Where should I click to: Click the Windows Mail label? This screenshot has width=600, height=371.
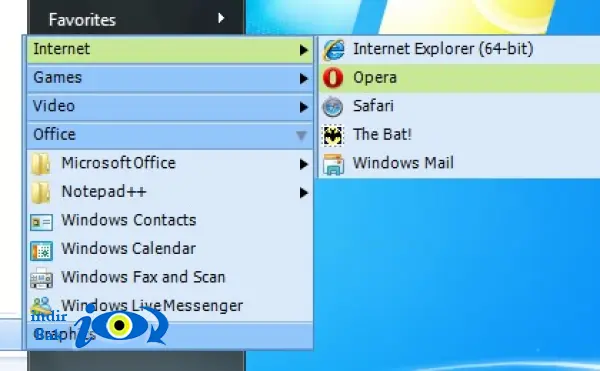403,163
